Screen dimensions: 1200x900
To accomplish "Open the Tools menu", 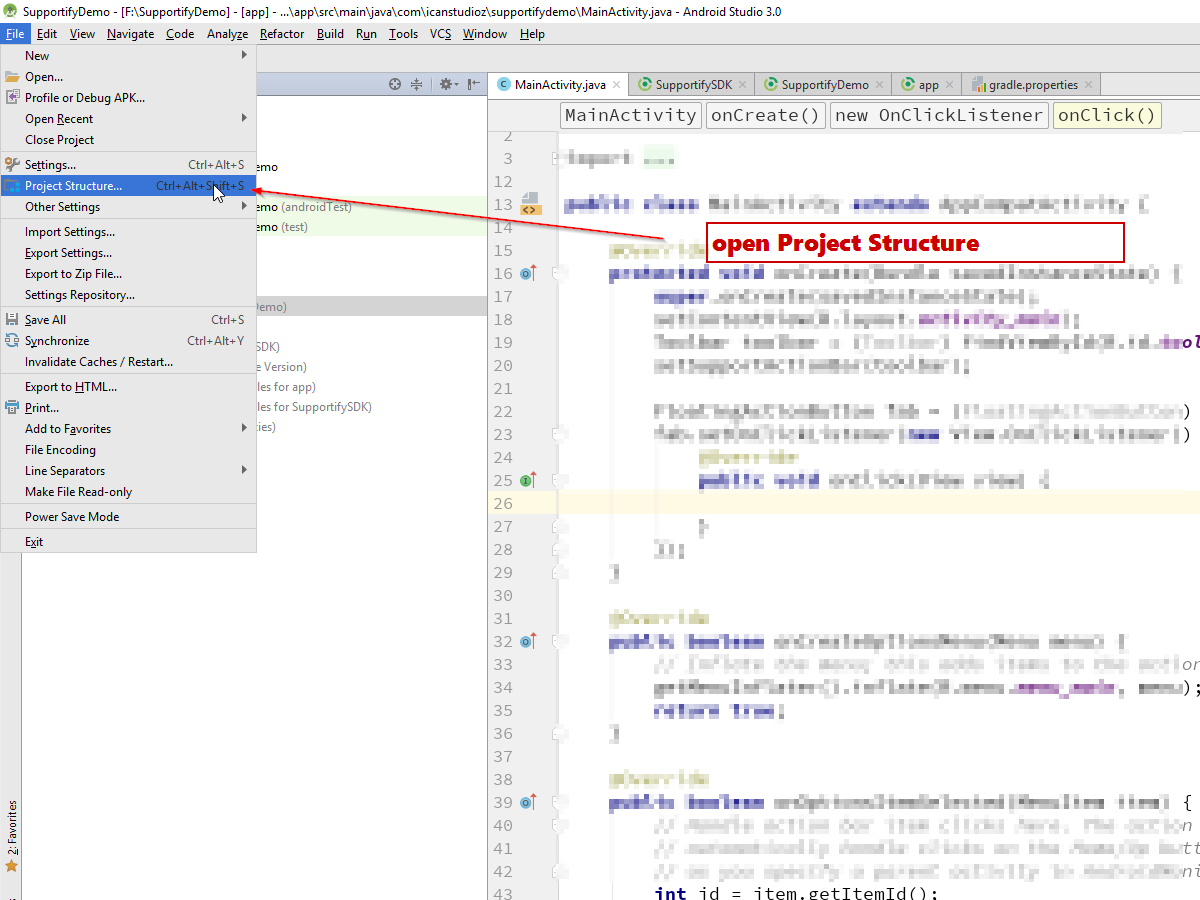I will click(x=404, y=34).
